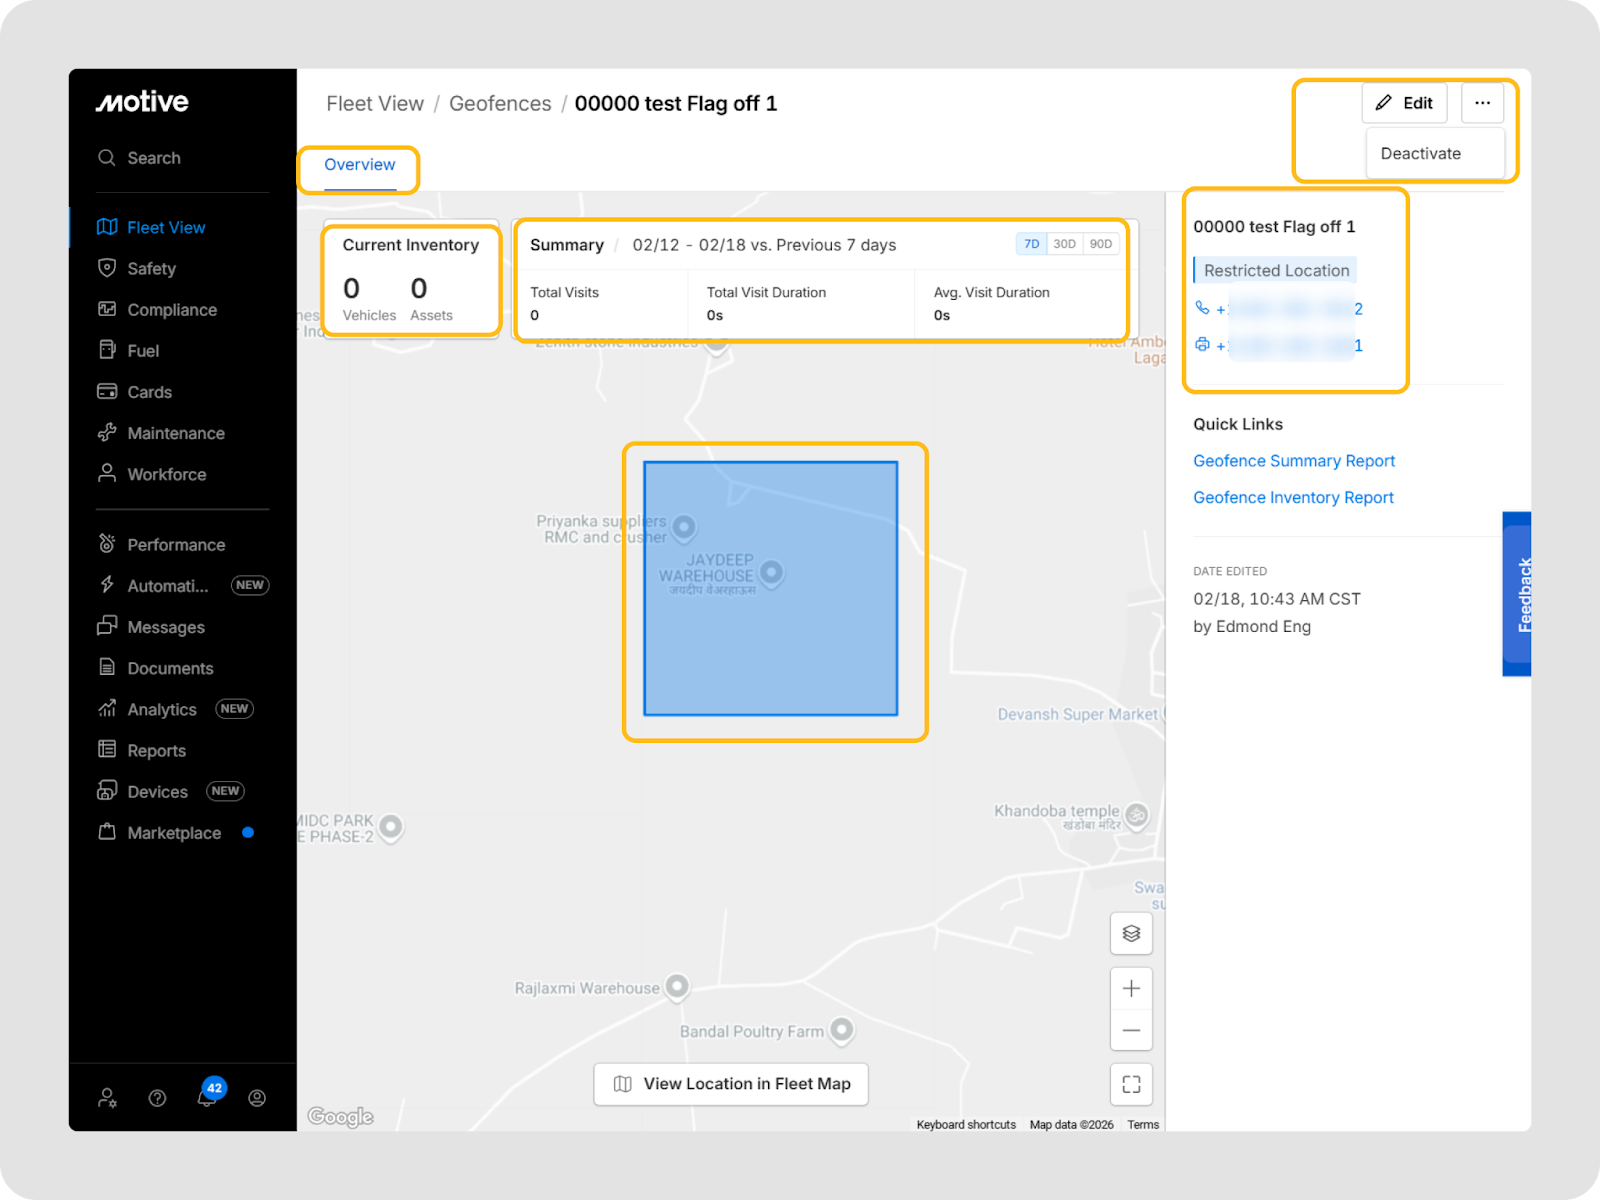Select the 7D summary range
This screenshot has width=1600, height=1200.
[1031, 244]
